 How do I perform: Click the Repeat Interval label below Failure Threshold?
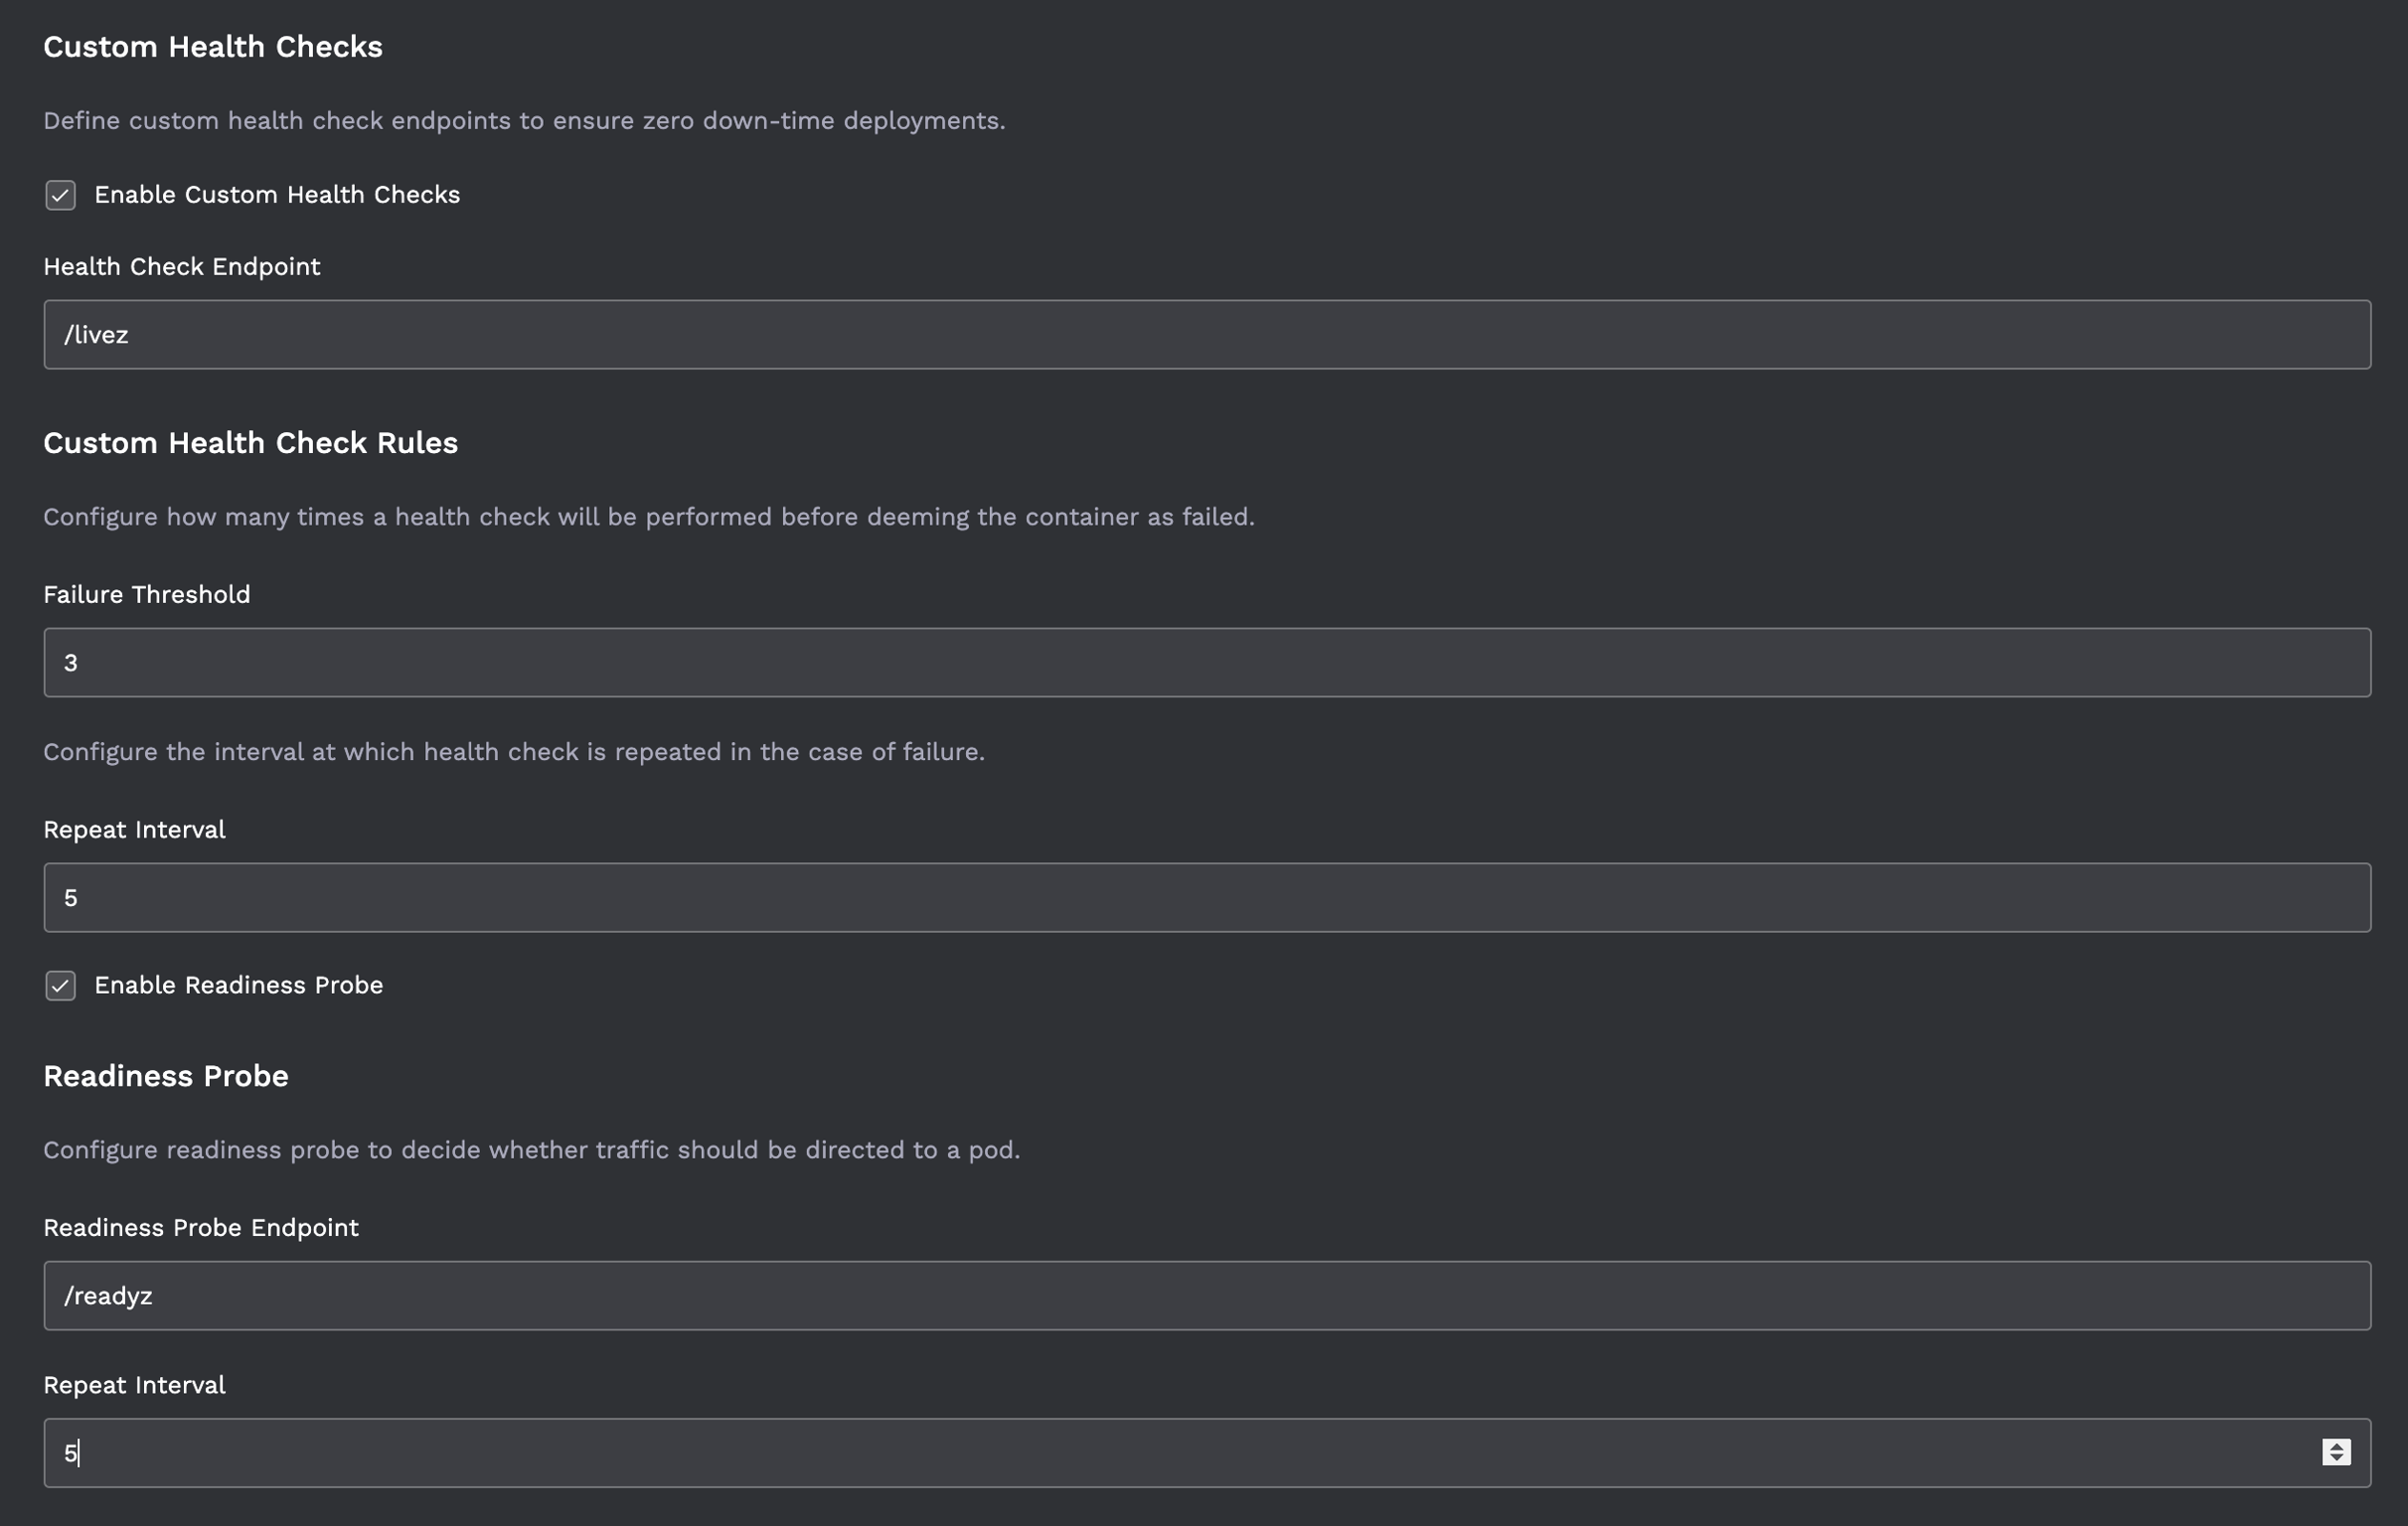point(135,830)
